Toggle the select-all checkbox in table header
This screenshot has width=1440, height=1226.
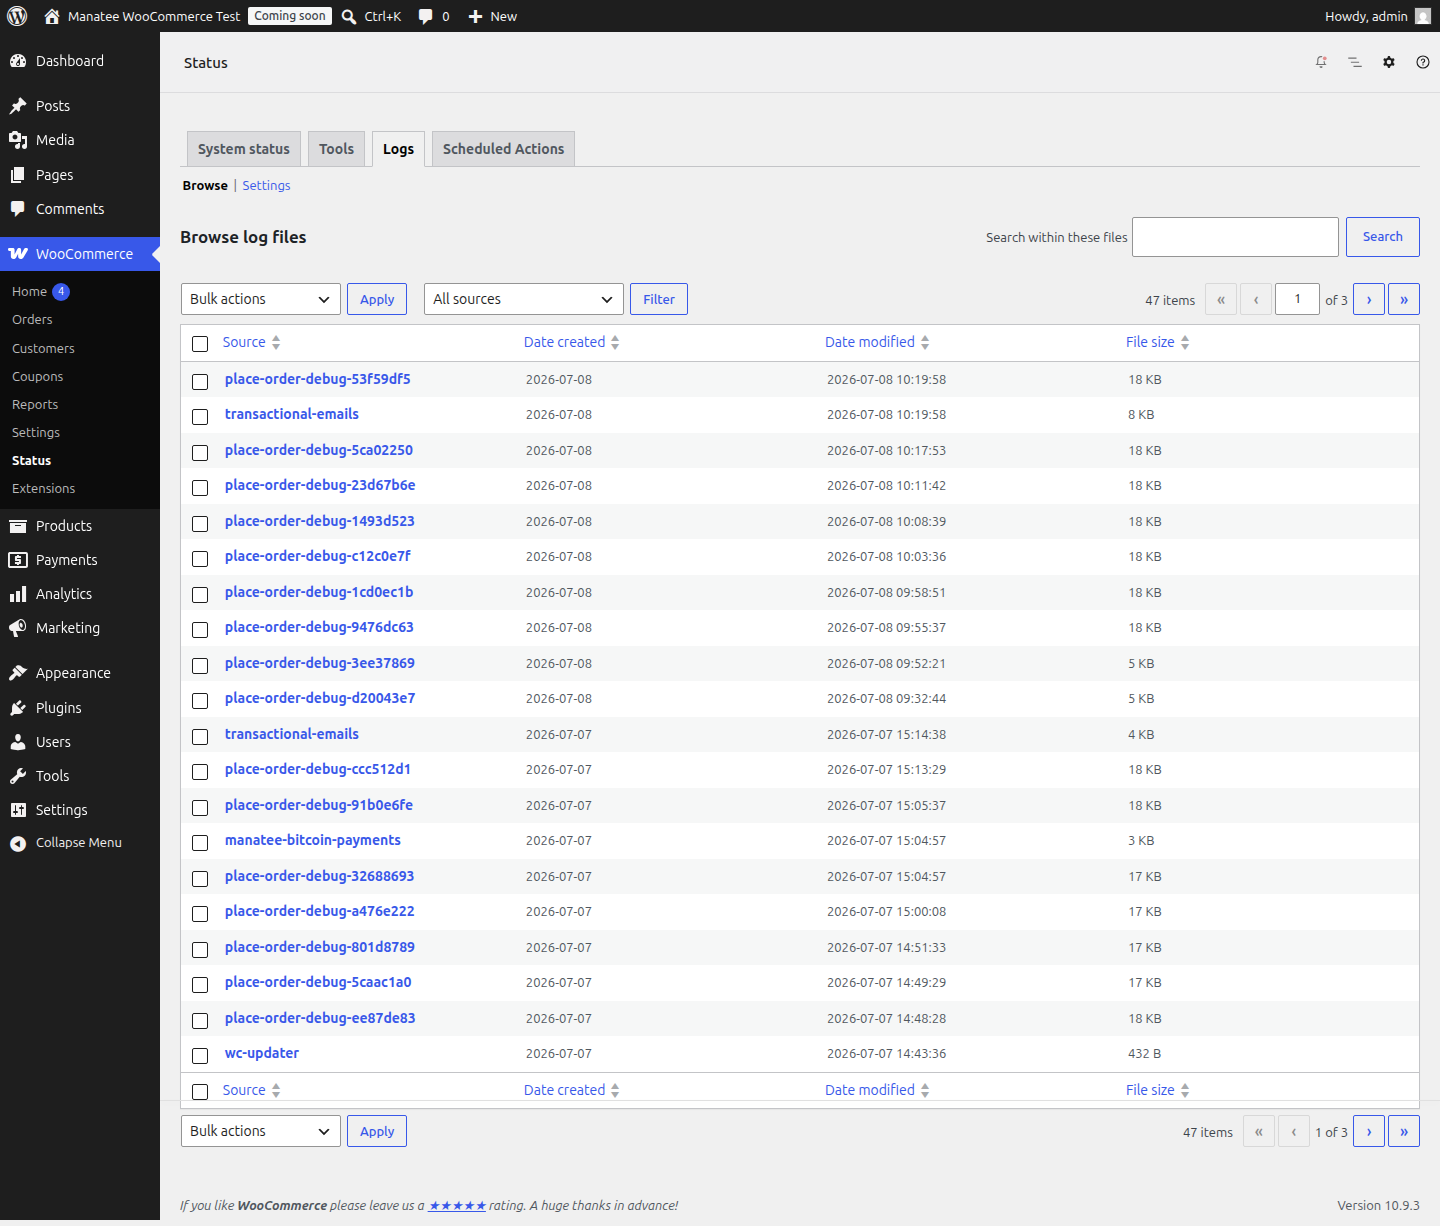coord(200,343)
